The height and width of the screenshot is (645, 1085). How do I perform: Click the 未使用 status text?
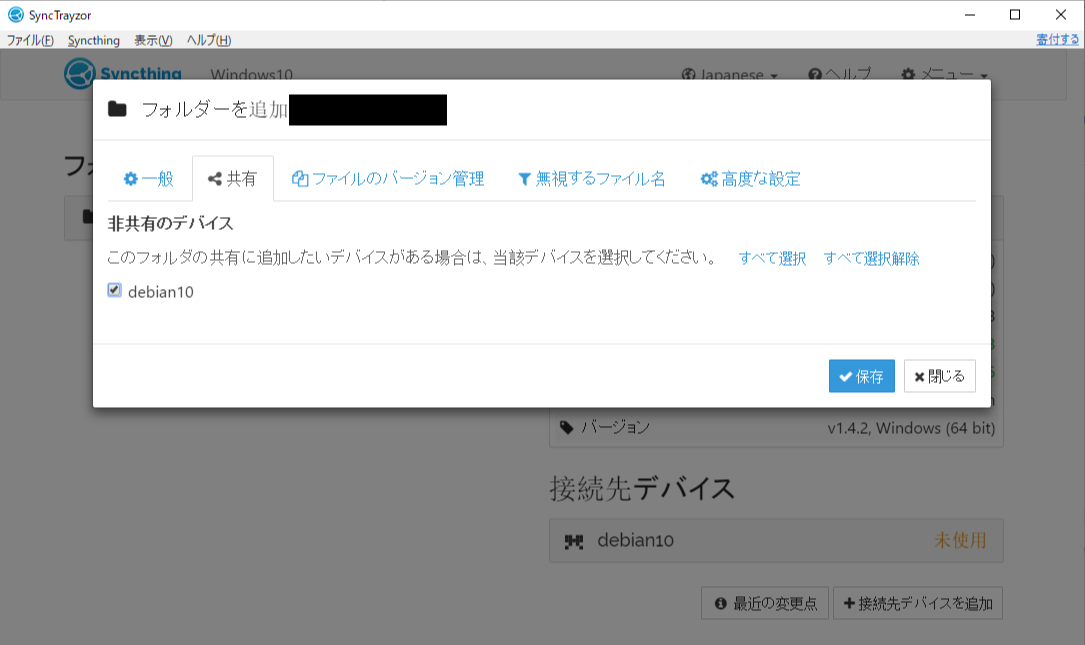[960, 540]
